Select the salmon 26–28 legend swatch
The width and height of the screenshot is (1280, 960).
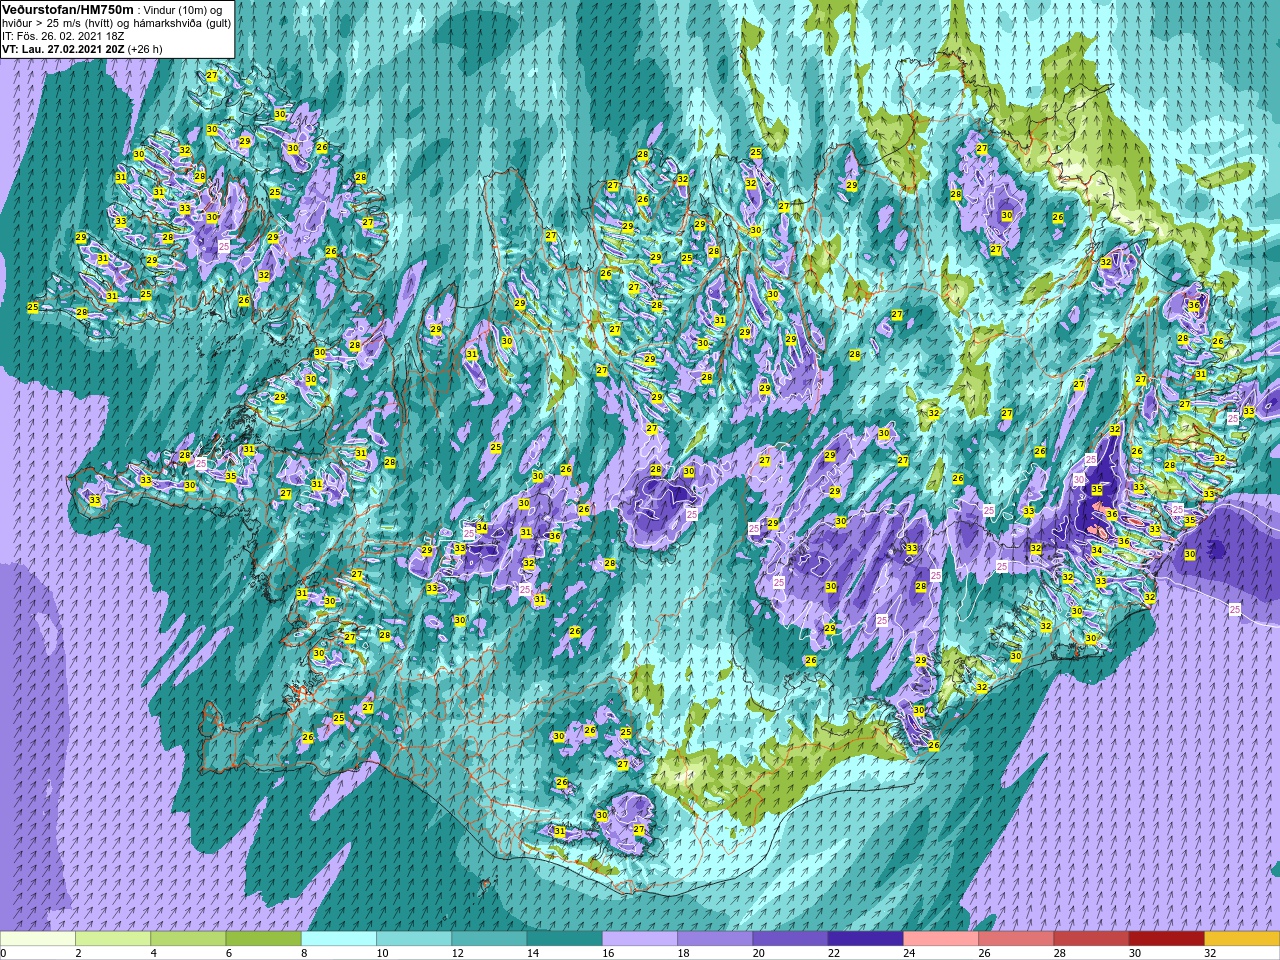1017,939
